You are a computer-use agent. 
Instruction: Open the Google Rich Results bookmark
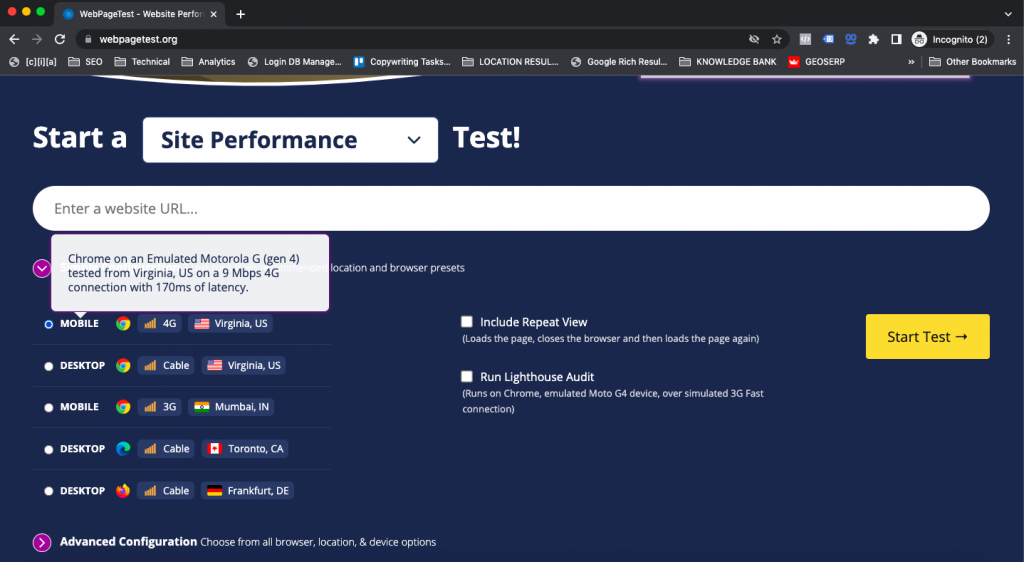[618, 62]
